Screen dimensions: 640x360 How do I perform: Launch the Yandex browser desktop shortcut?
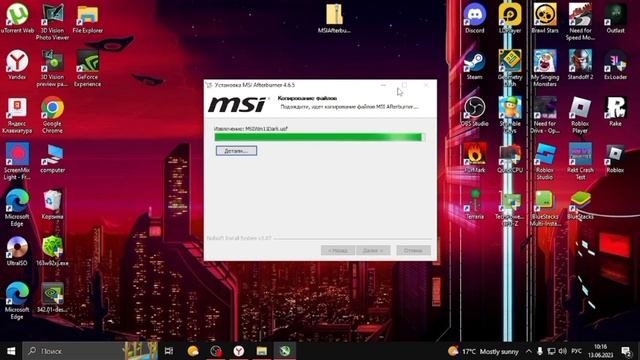pos(17,64)
